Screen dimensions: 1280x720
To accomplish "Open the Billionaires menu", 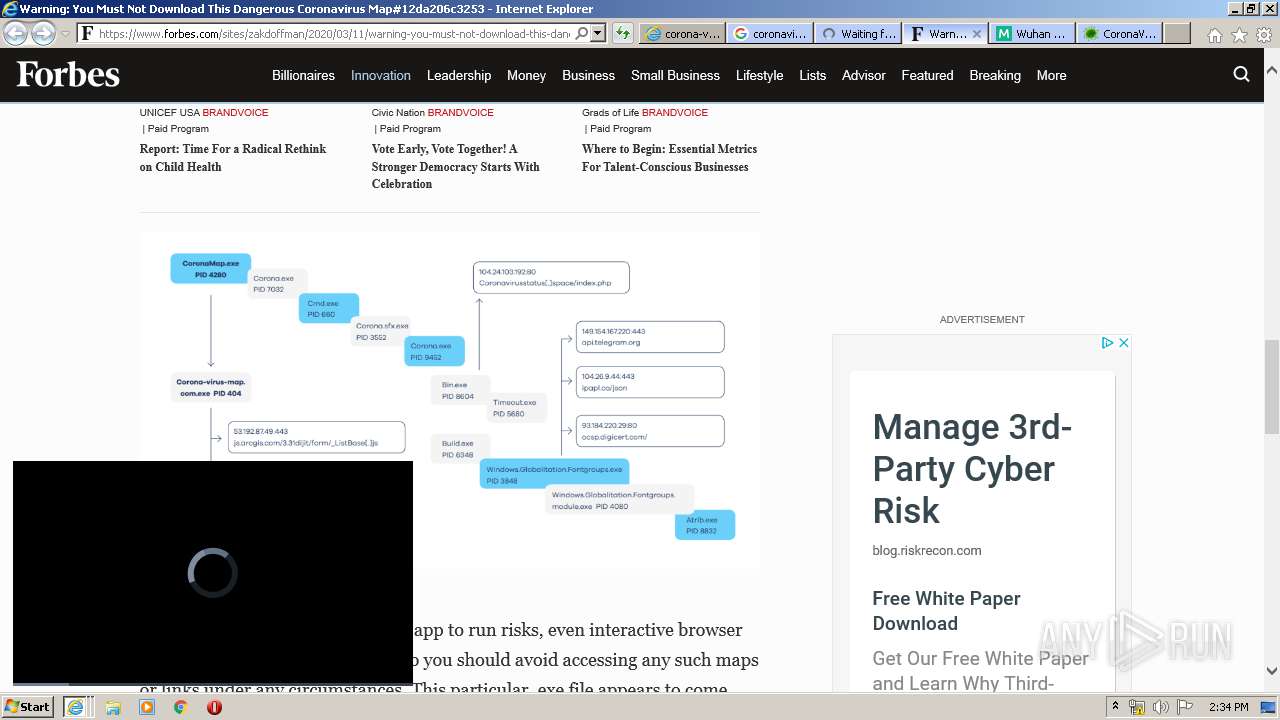I will tap(303, 75).
